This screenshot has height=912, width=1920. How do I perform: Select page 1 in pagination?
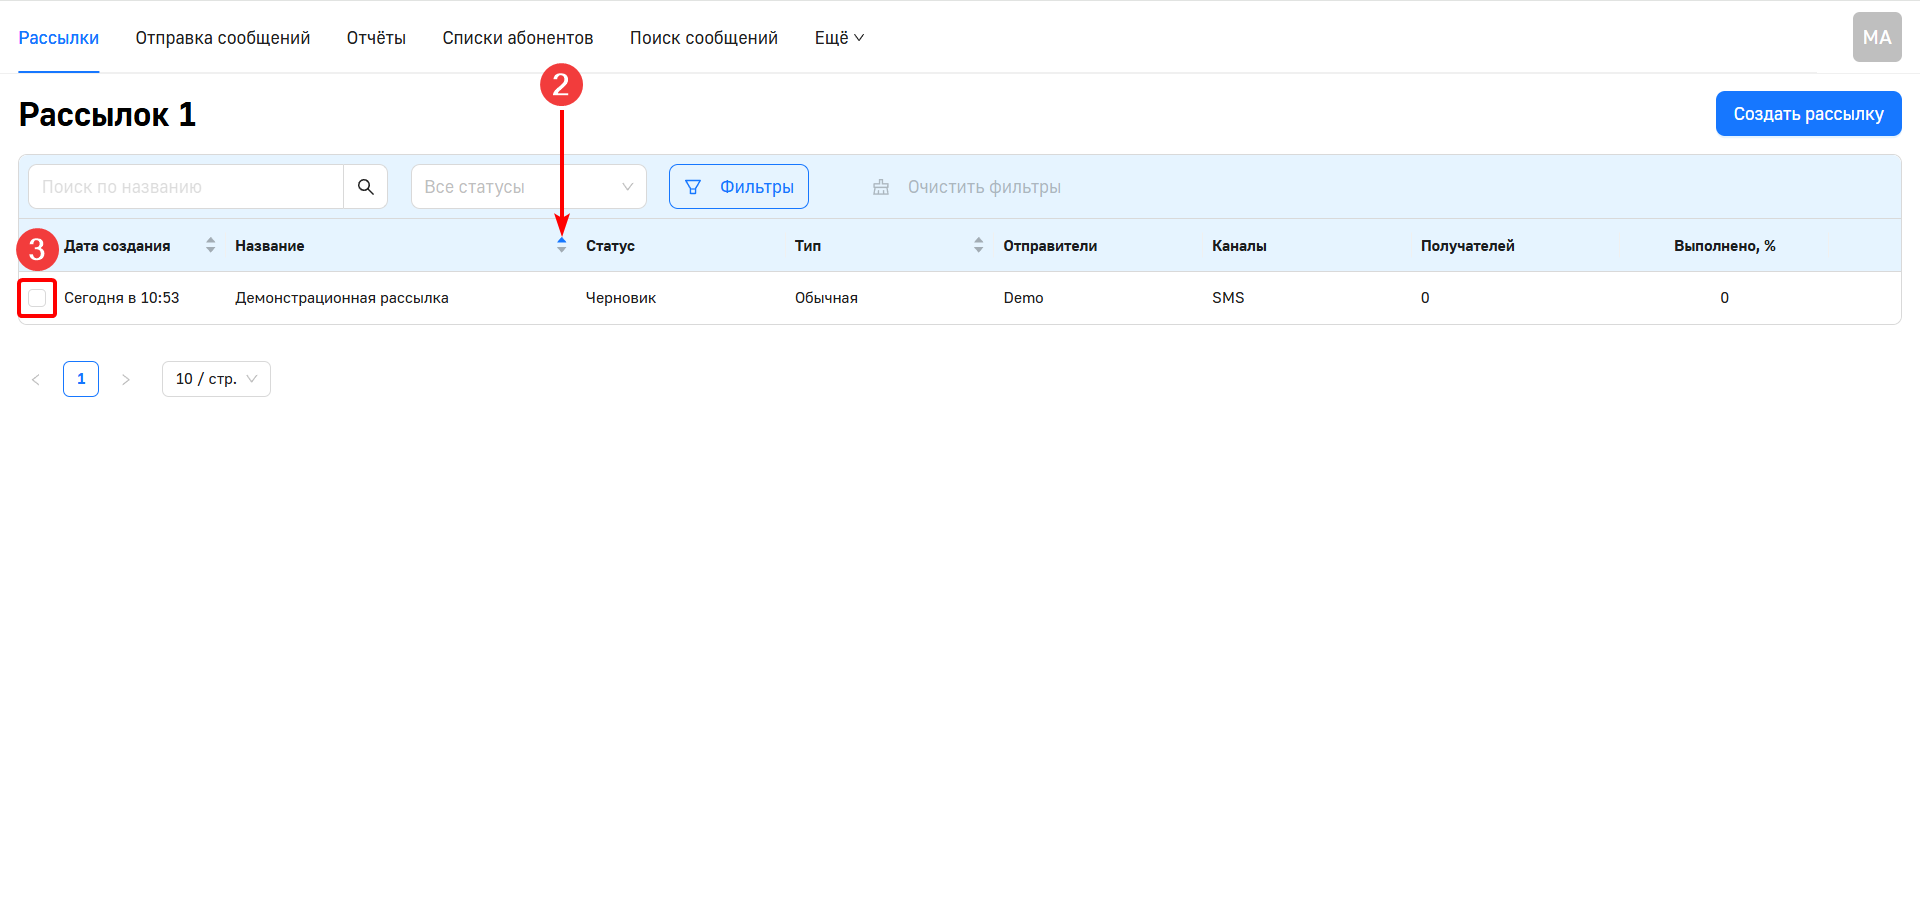click(81, 379)
